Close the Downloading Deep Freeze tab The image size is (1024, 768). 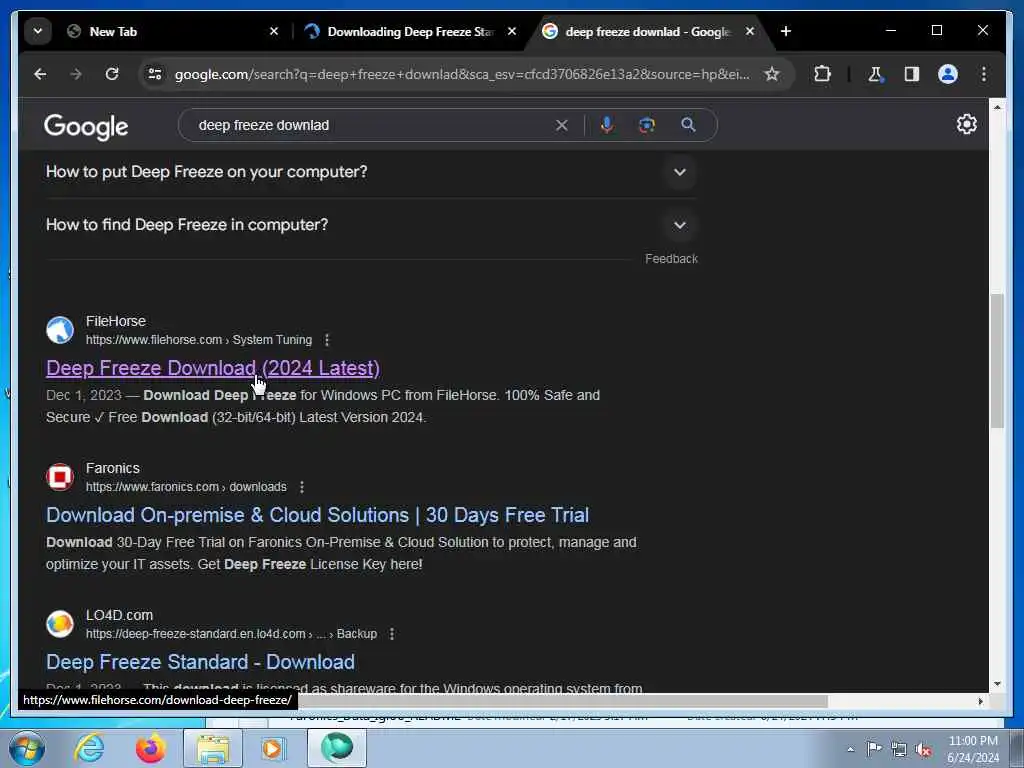click(x=512, y=31)
